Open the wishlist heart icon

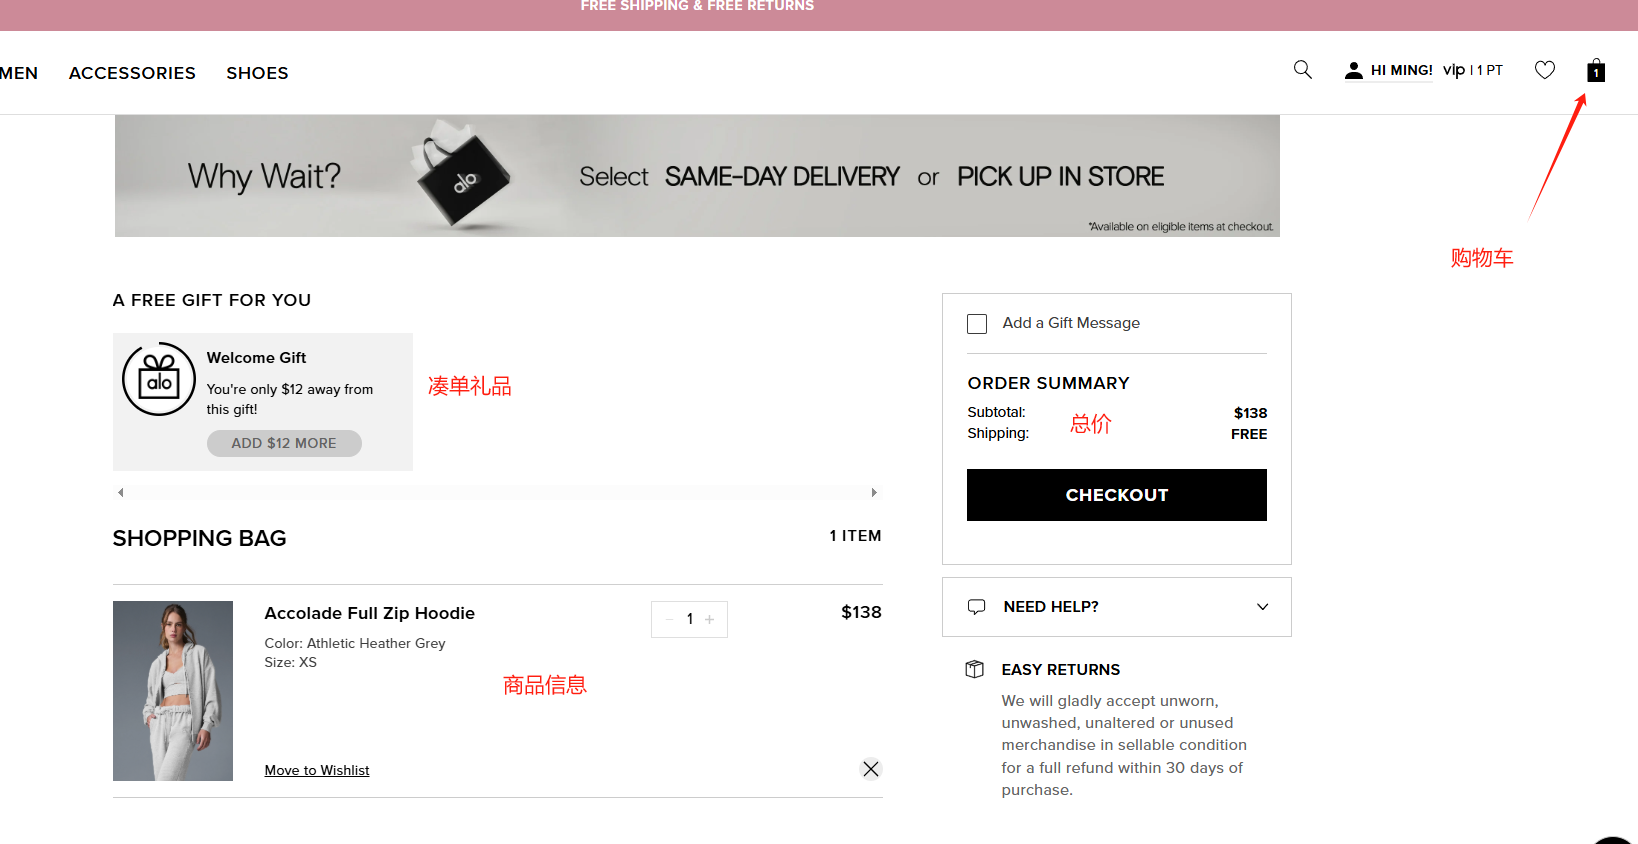click(x=1545, y=70)
